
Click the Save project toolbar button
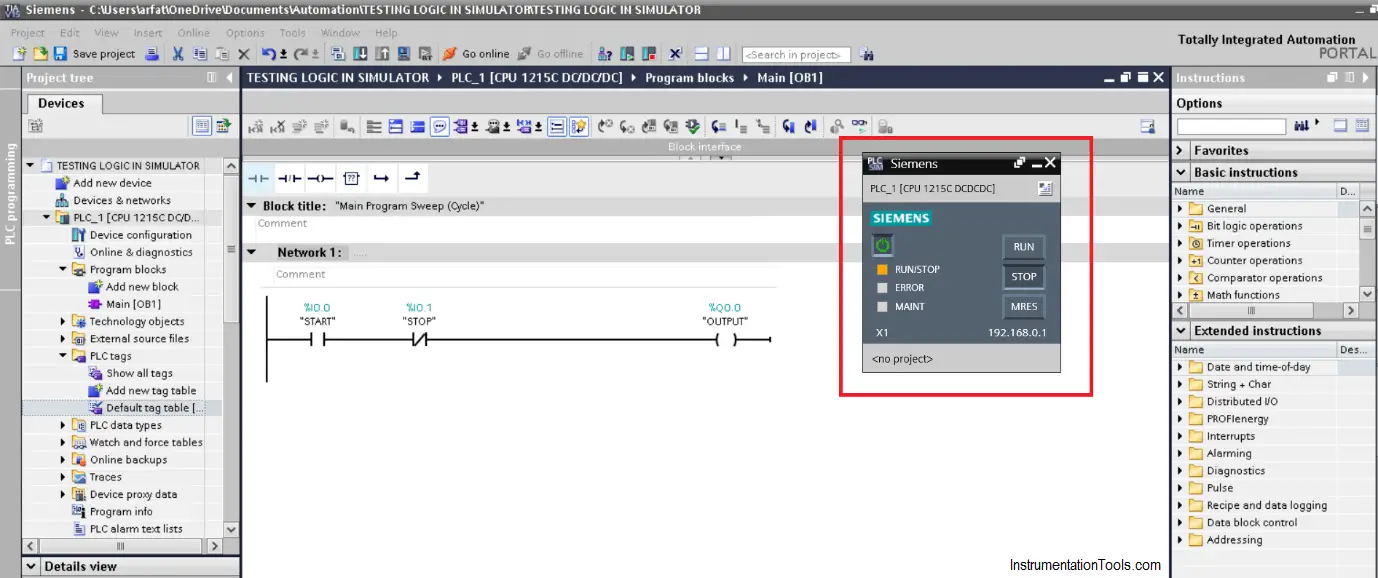pos(95,54)
